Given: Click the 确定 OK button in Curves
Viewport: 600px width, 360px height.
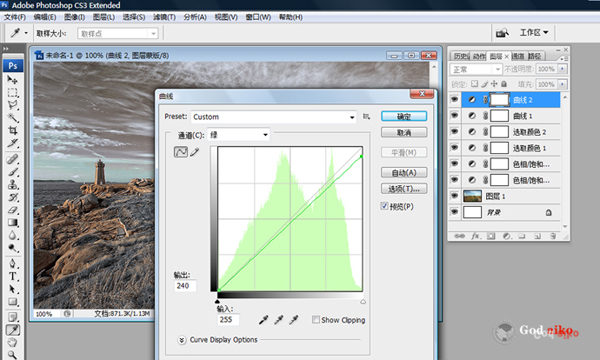Looking at the screenshot, I should click(x=404, y=116).
